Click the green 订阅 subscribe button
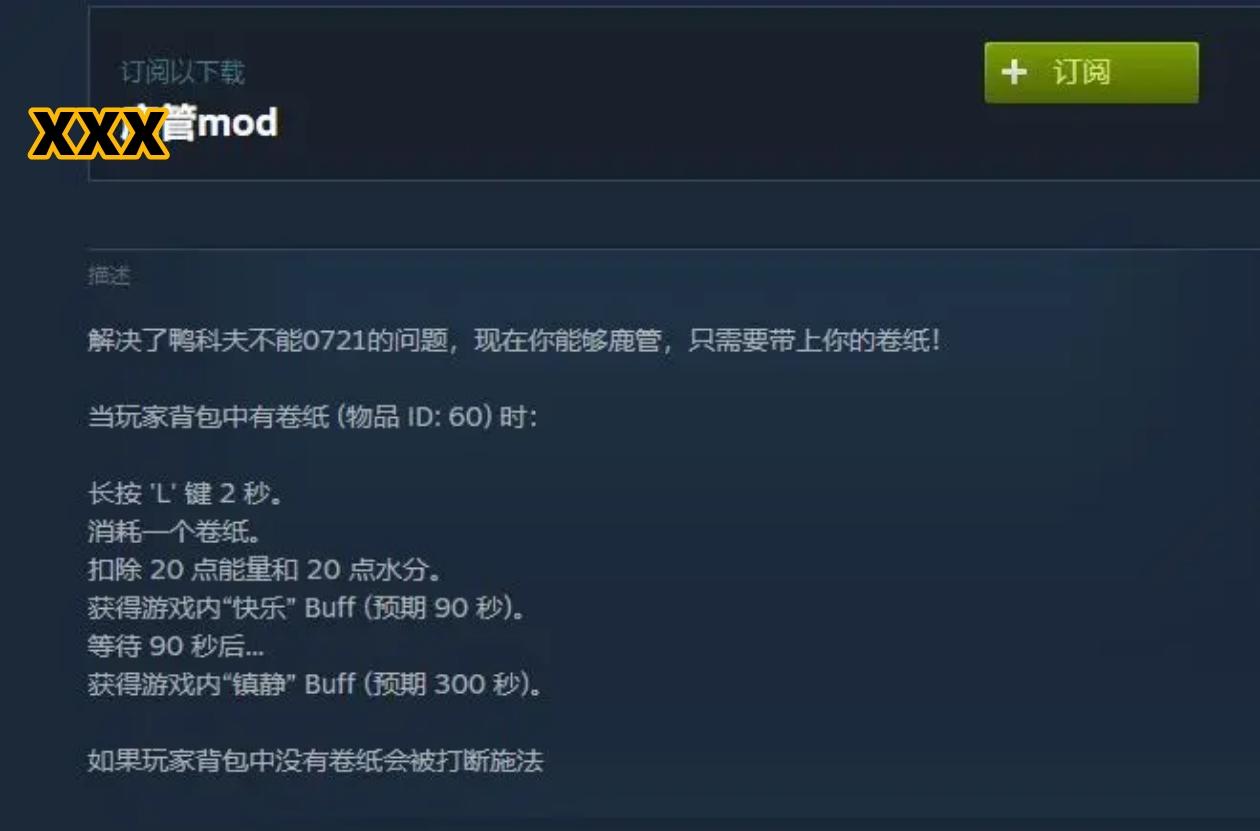1260x831 pixels. tap(1091, 72)
